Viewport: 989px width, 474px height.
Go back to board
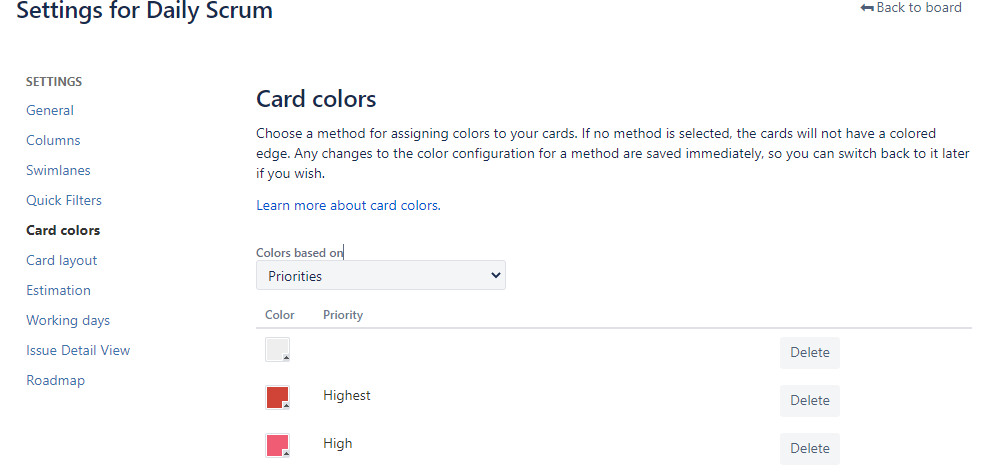click(918, 8)
